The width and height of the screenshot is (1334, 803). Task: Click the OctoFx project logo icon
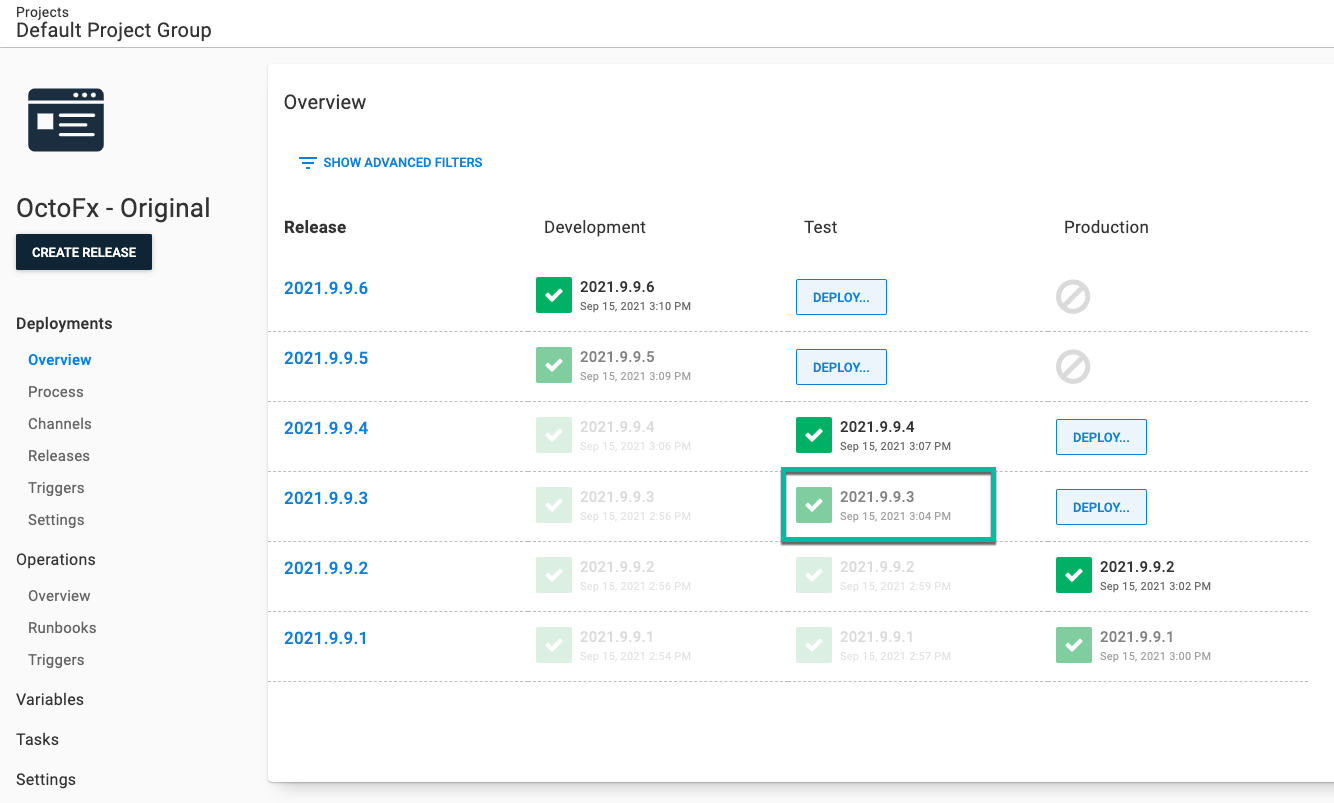[65, 119]
